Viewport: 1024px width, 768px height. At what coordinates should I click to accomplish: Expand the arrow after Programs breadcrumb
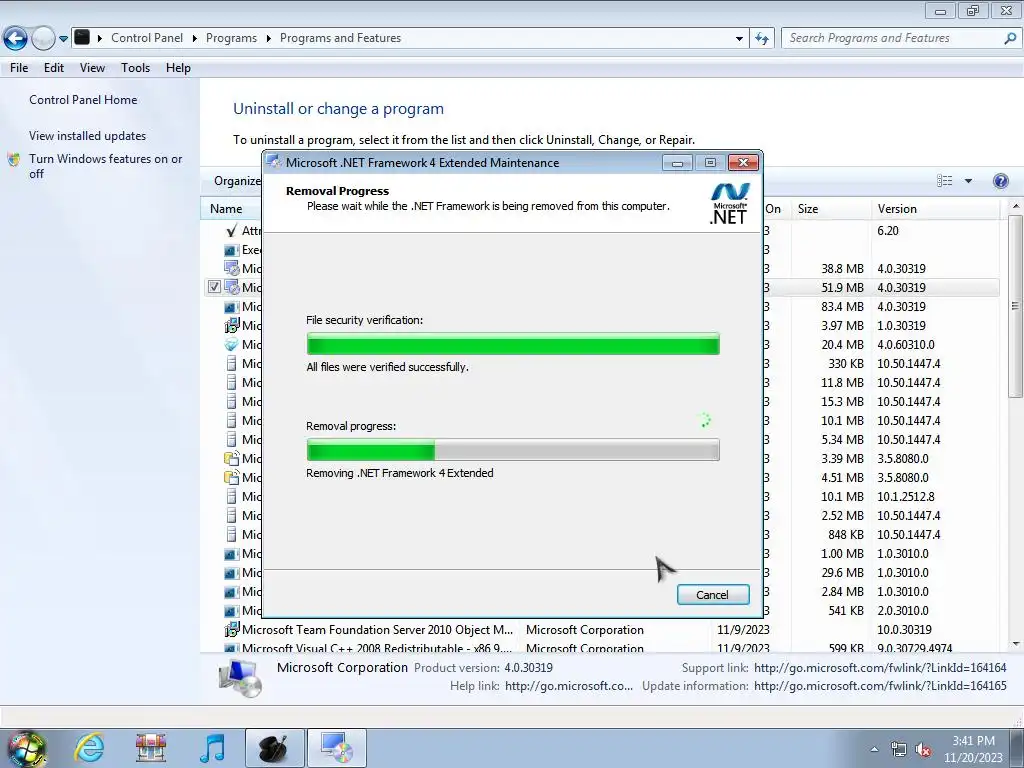point(268,38)
